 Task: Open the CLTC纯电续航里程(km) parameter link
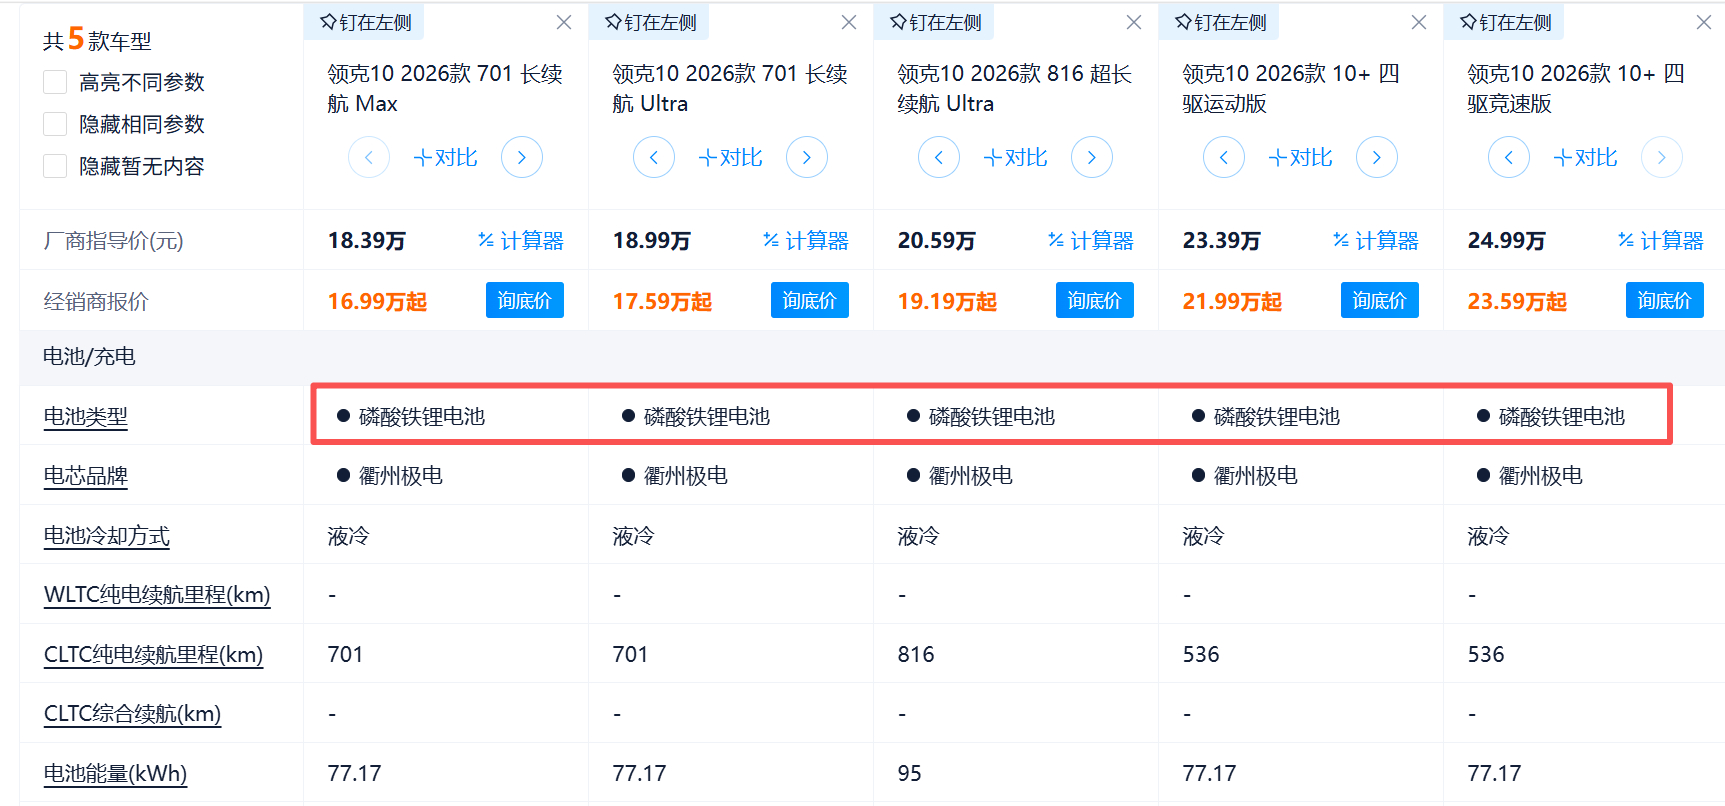(x=154, y=655)
